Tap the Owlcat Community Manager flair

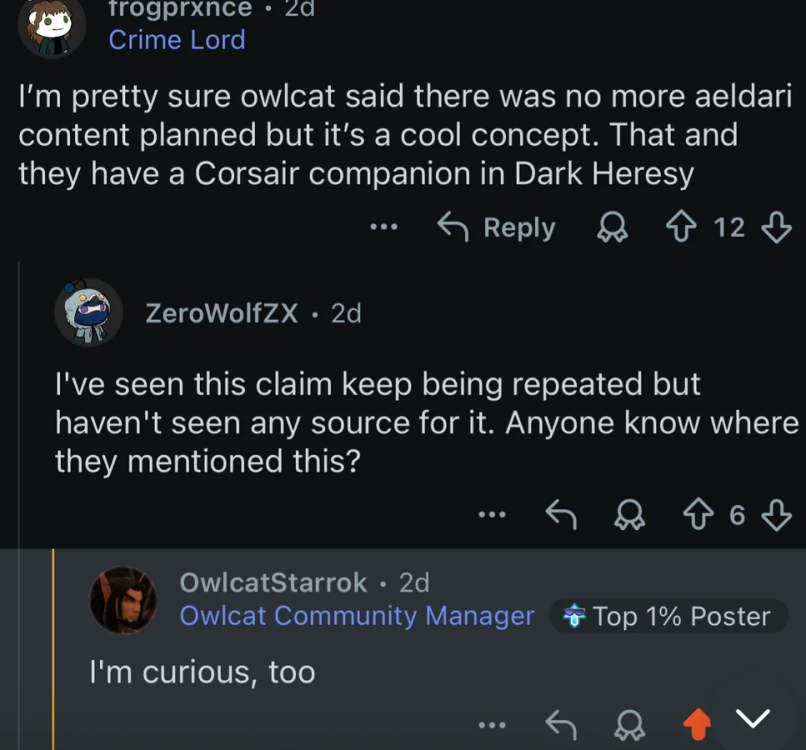tap(357, 616)
